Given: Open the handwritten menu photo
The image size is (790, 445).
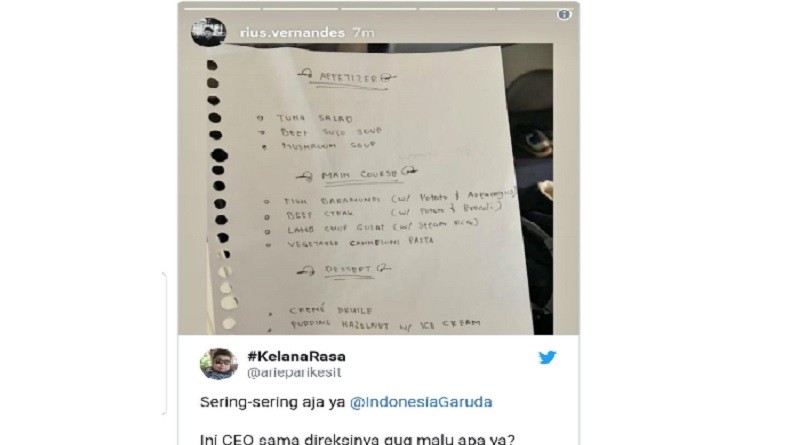Looking at the screenshot, I should pyautogui.click(x=379, y=189).
